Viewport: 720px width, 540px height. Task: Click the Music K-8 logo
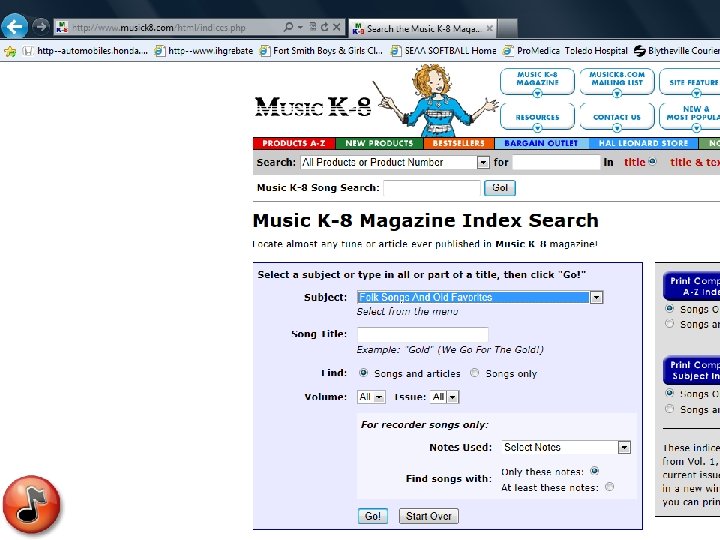(x=313, y=107)
